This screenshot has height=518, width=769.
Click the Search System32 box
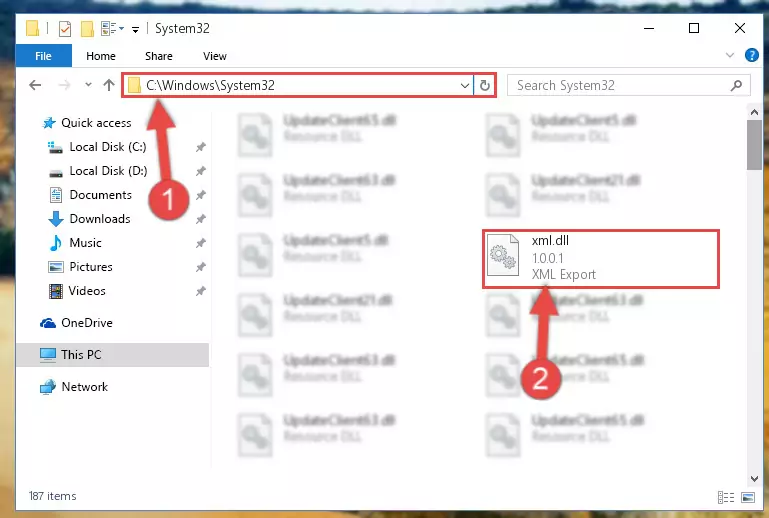pyautogui.click(x=628, y=85)
